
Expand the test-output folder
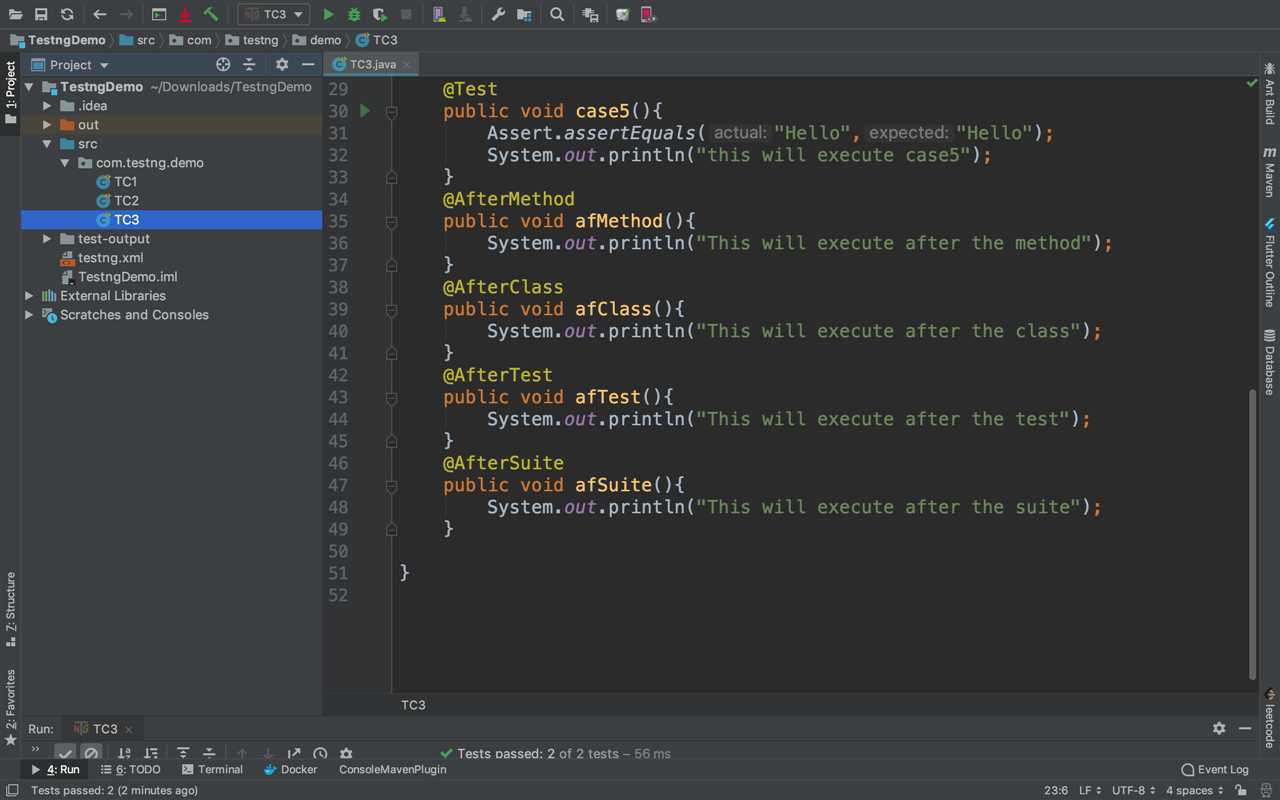point(47,239)
